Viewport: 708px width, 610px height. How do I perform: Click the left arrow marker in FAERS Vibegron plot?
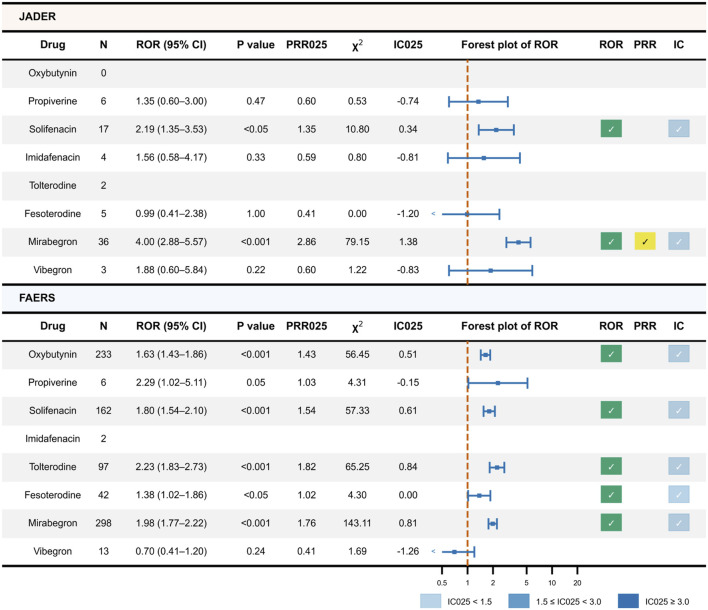coord(433,551)
